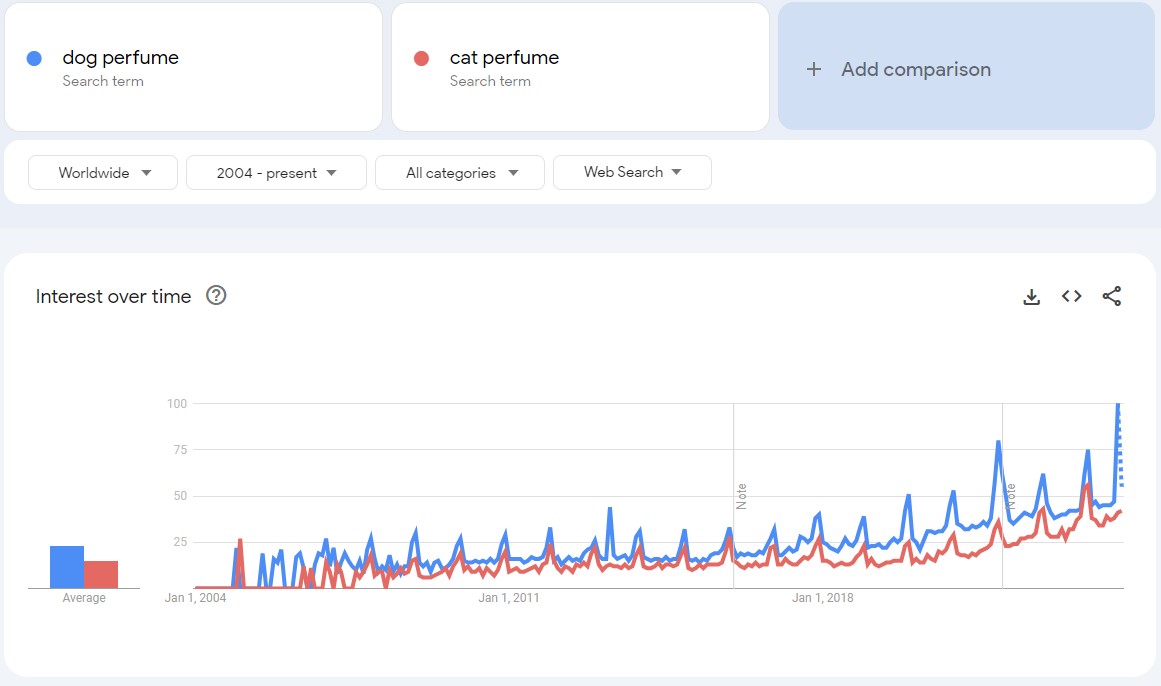Click the Interest over time heading
The image size is (1161, 686).
point(113,296)
